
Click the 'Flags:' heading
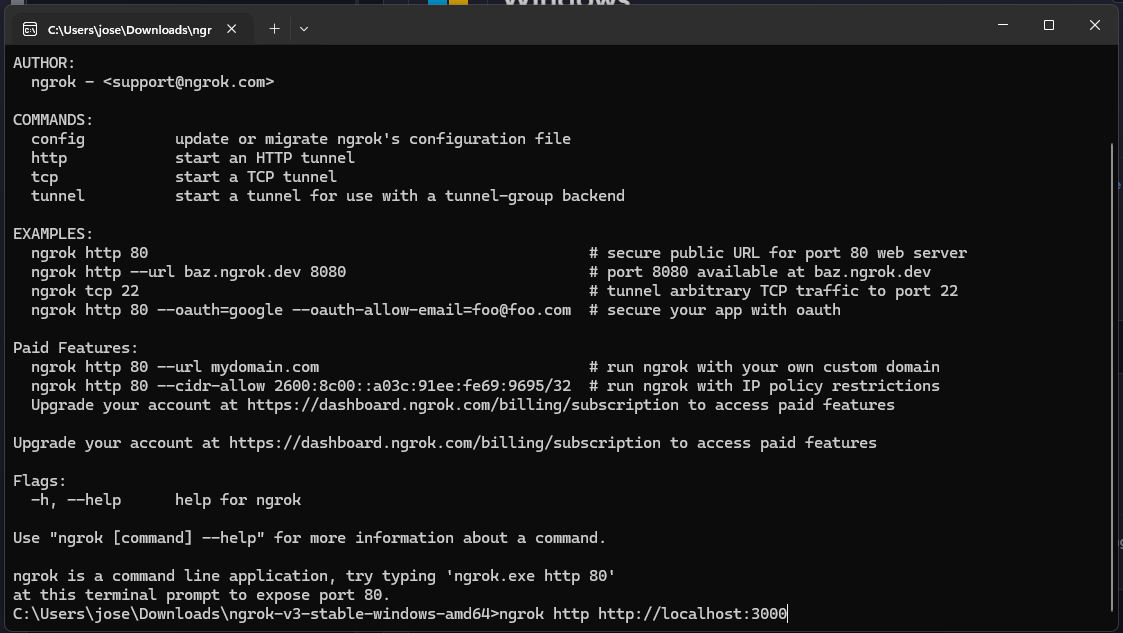[x=39, y=480]
